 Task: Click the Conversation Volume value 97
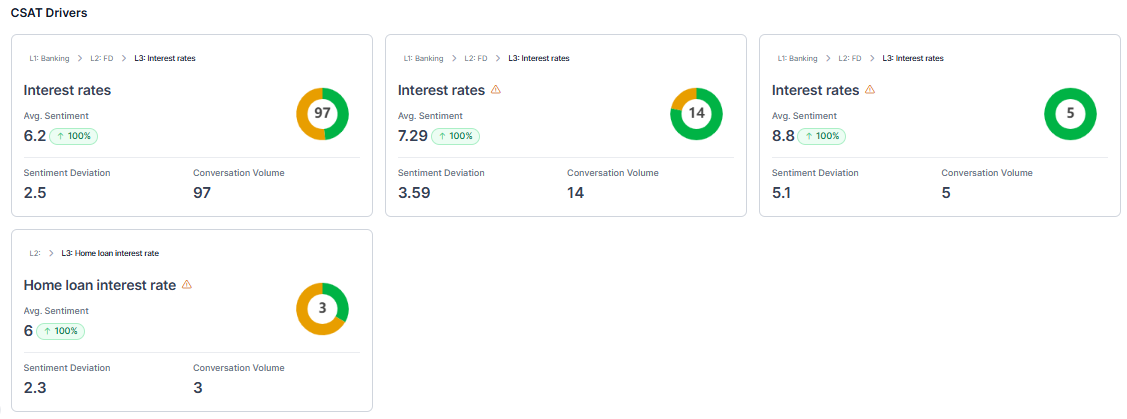pyautogui.click(x=202, y=192)
